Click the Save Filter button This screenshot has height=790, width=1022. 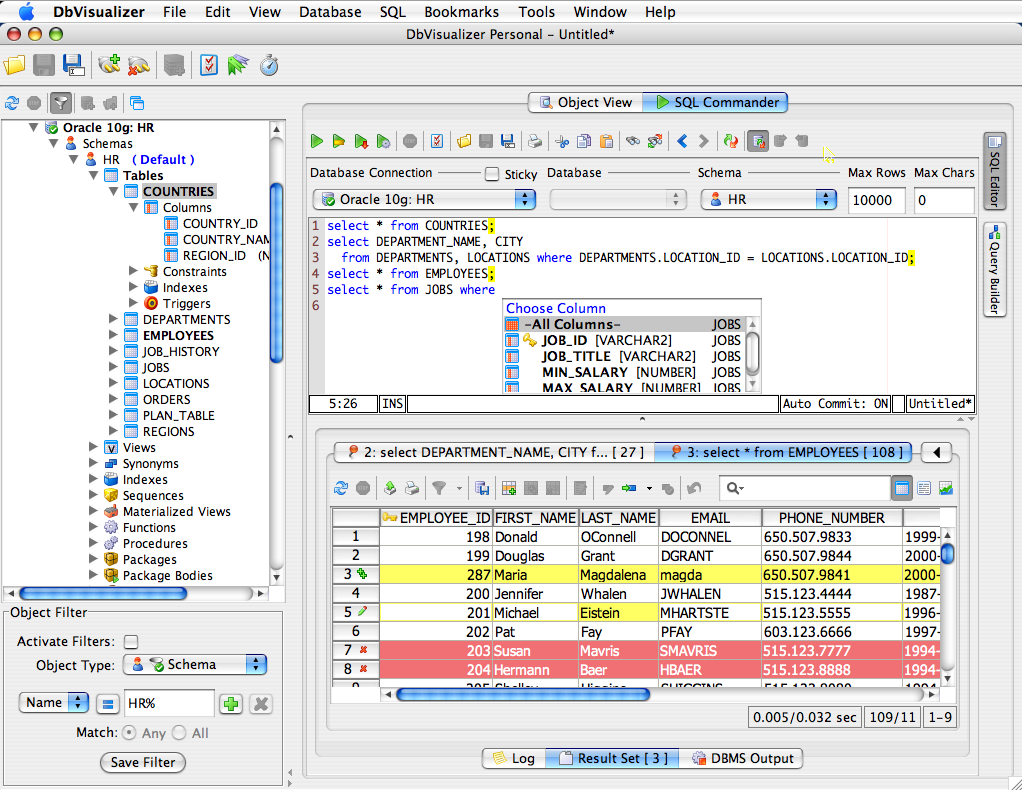coord(143,762)
